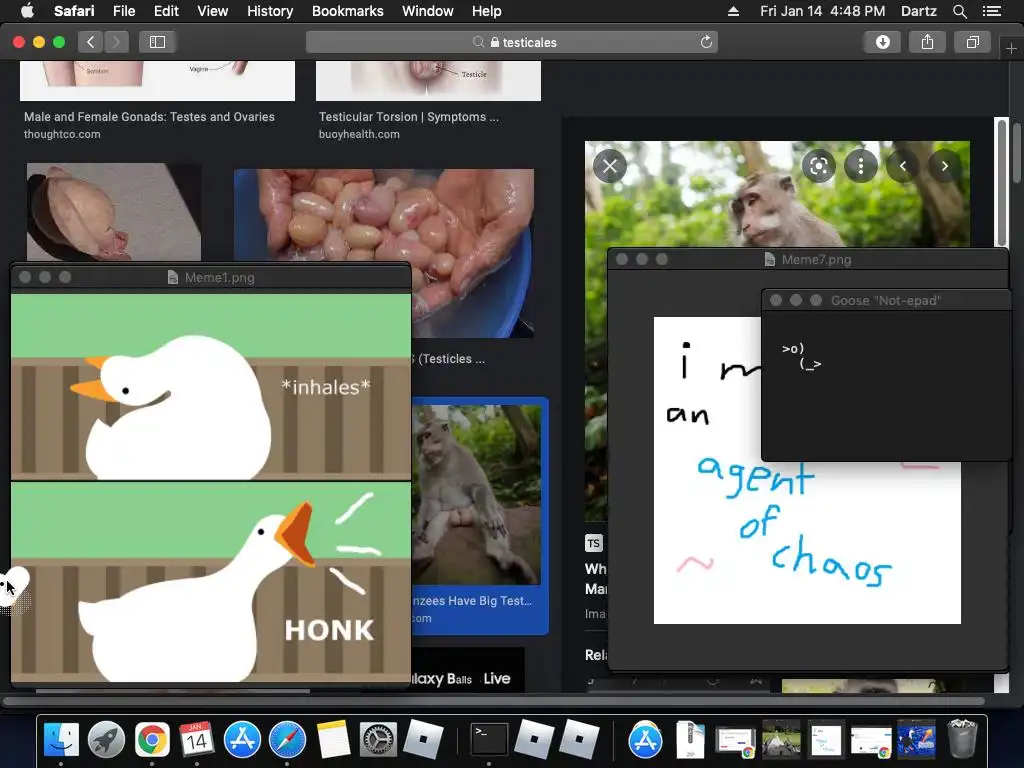Screen dimensions: 1024x768
Task: Open the View menu
Action: (x=212, y=11)
